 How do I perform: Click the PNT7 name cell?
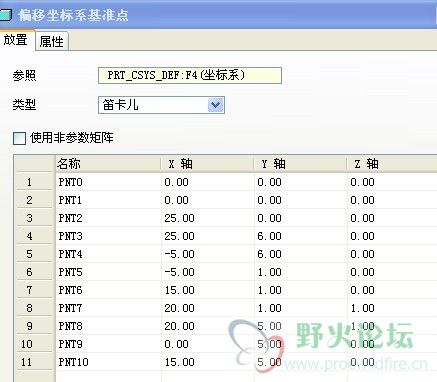point(108,308)
